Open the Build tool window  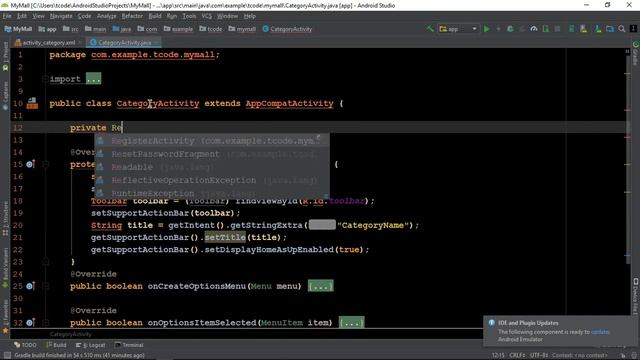tap(56, 345)
